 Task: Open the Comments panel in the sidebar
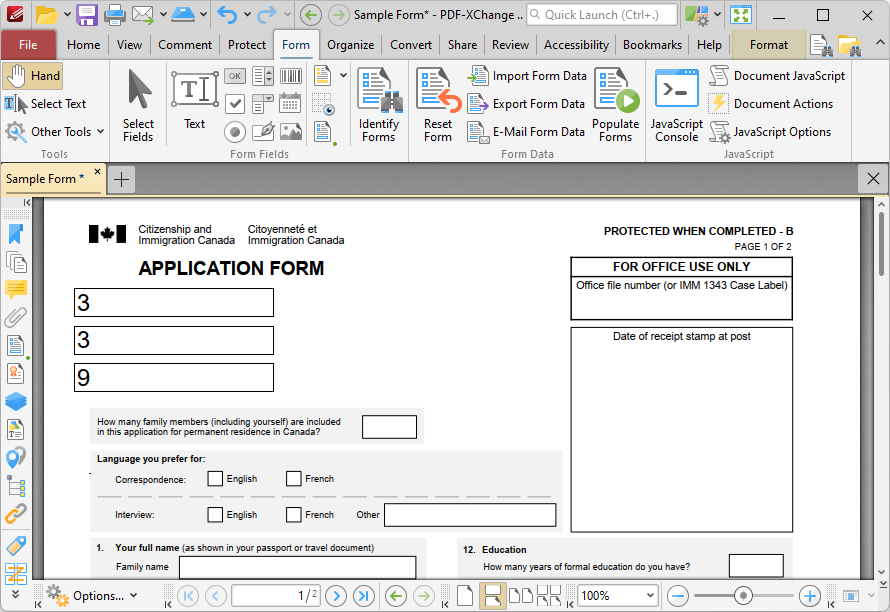pyautogui.click(x=15, y=290)
